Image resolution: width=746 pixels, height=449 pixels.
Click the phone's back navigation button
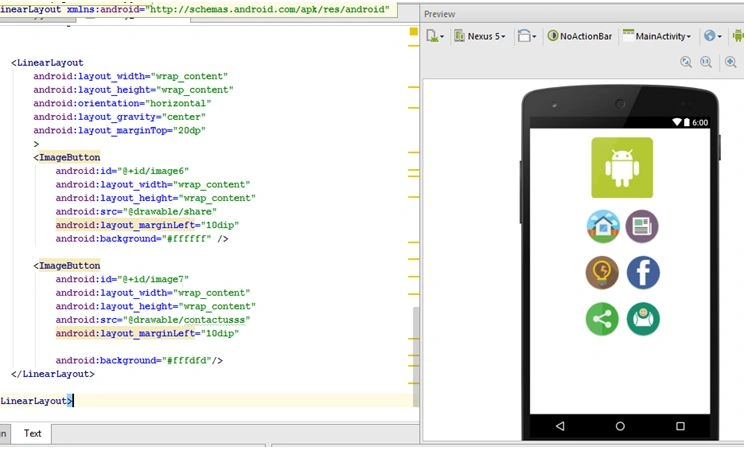(560, 426)
